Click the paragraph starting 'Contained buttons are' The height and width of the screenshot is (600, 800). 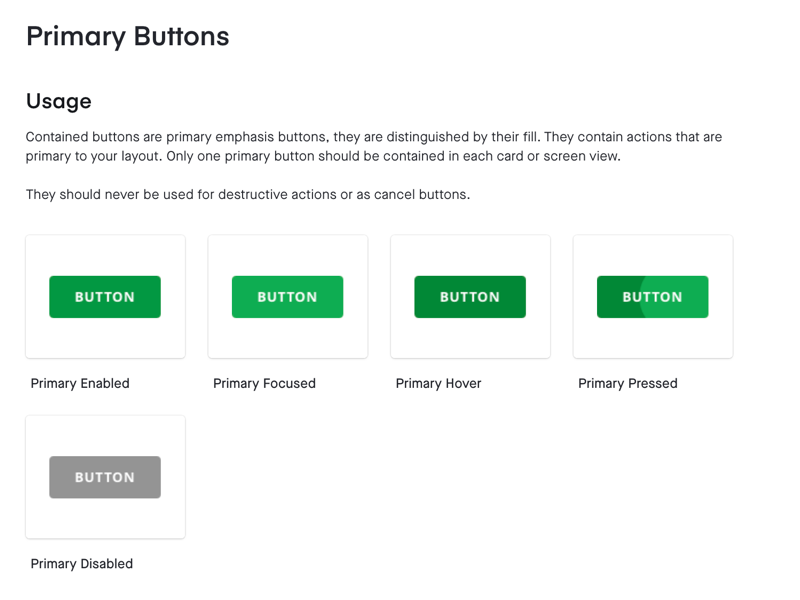[x=374, y=146]
